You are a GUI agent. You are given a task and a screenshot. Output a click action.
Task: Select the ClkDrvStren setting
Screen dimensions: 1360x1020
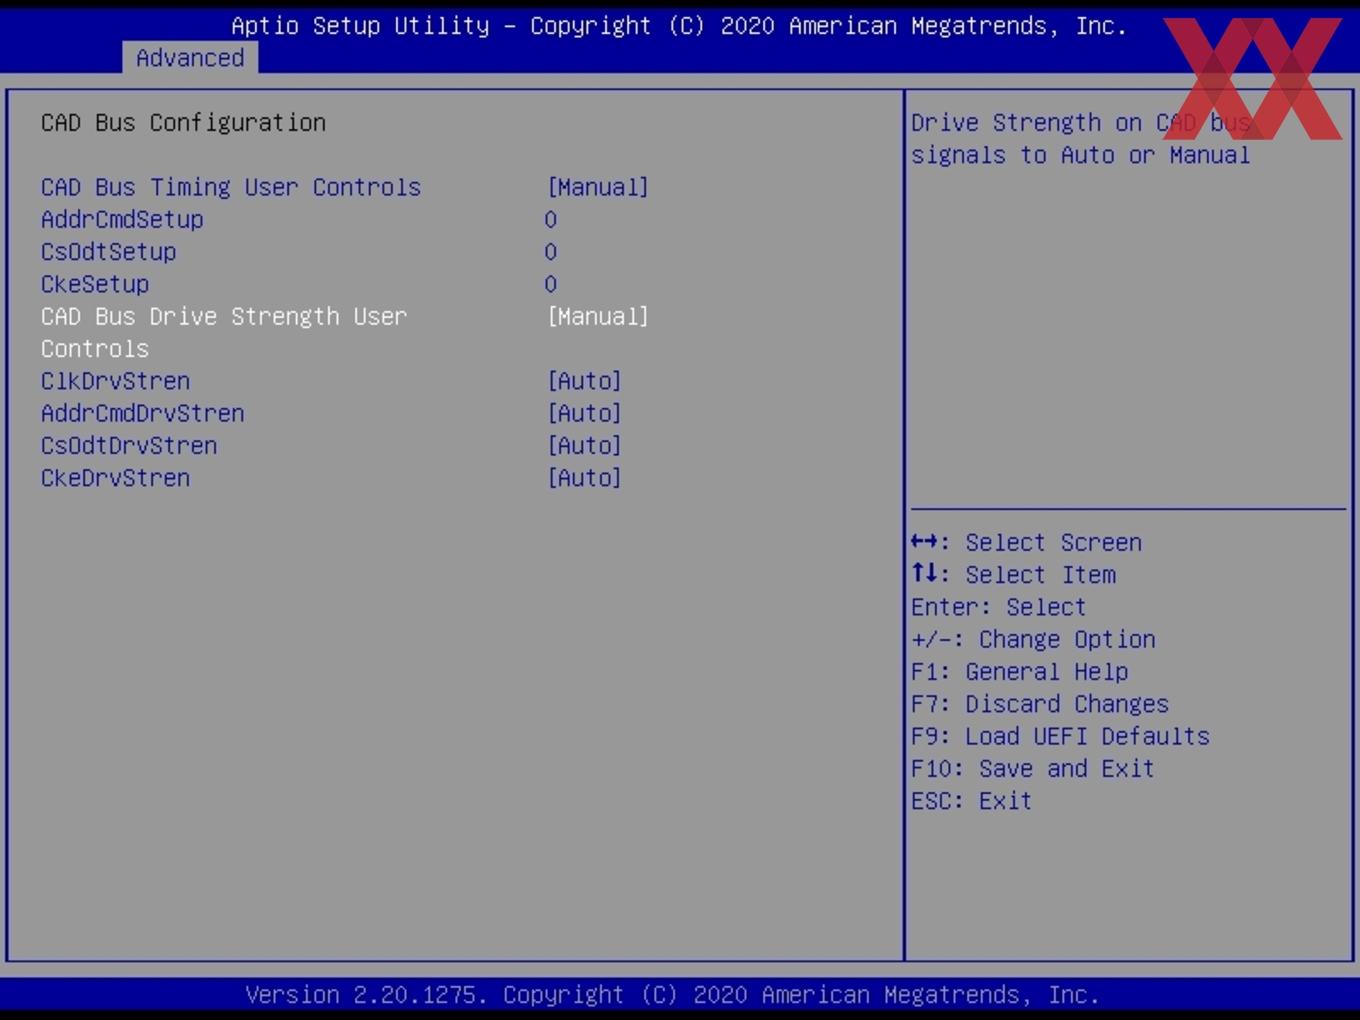[x=115, y=381]
